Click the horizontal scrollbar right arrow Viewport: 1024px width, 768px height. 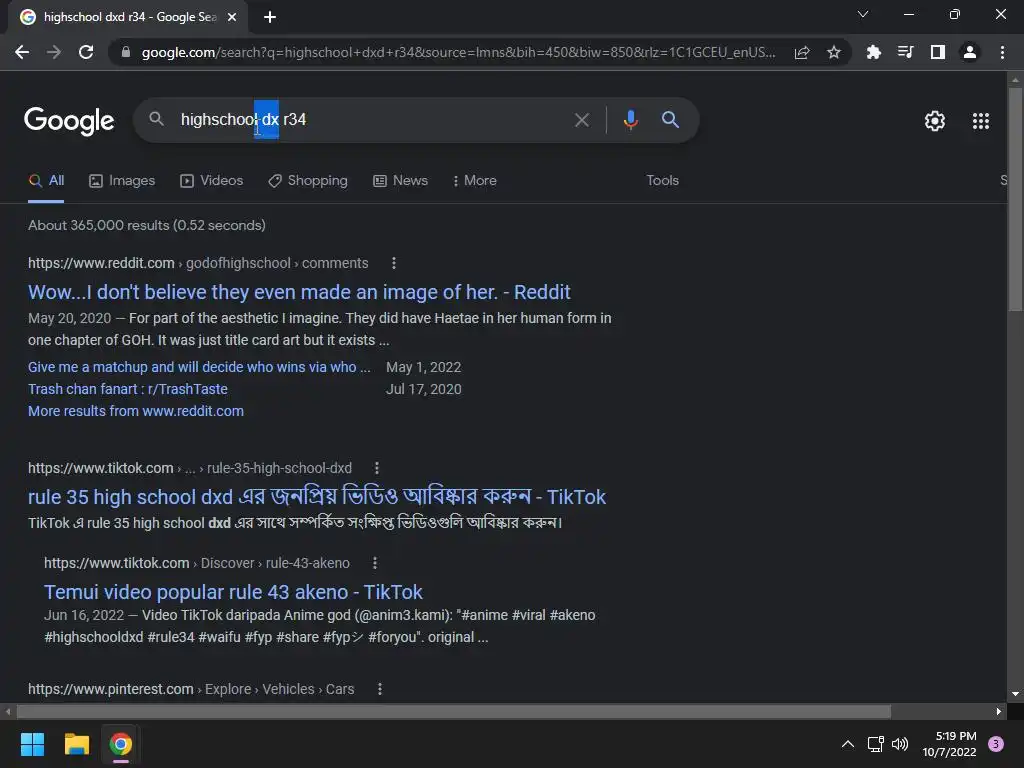999,711
